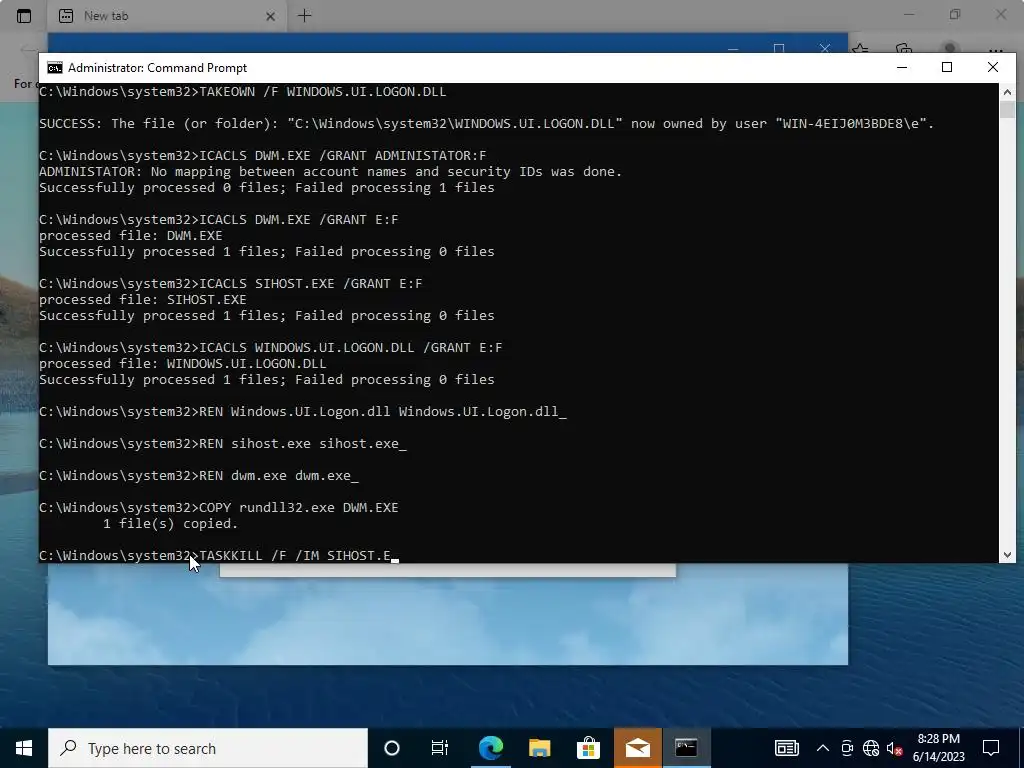Image resolution: width=1024 pixels, height=768 pixels.
Task: Click the Command Prompt title bar icon
Action: pyautogui.click(x=55, y=68)
